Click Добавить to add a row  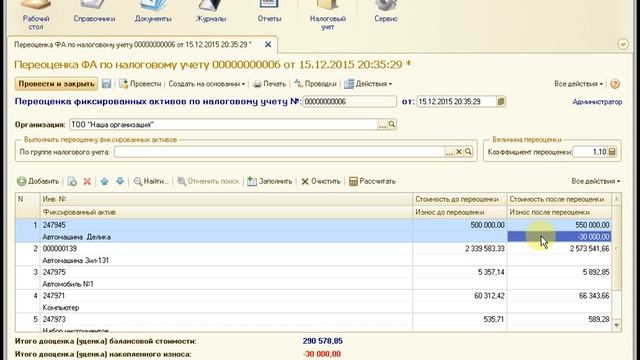click(x=38, y=181)
